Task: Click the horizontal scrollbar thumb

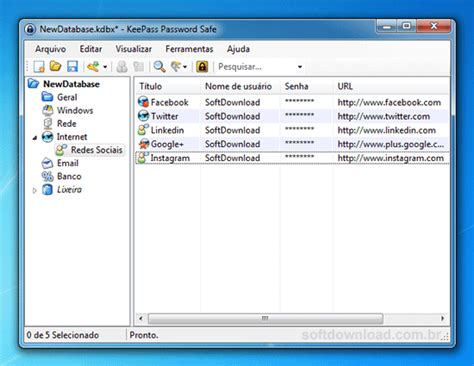Action: pyautogui.click(x=265, y=318)
